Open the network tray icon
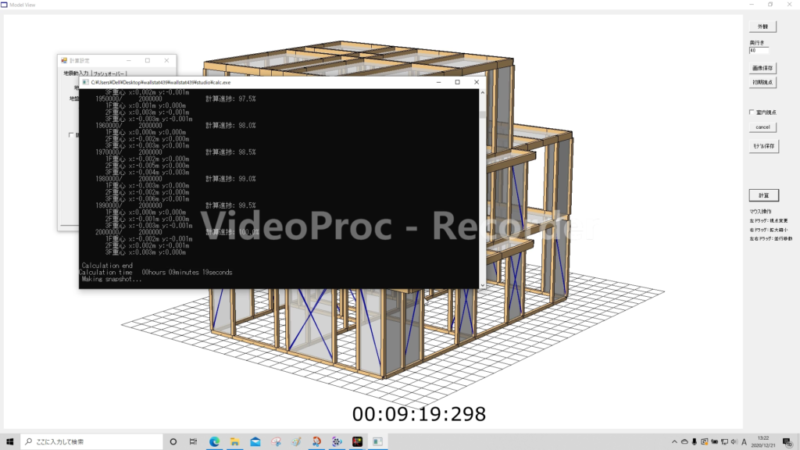Screen dimensions: 800x450 (724, 442)
